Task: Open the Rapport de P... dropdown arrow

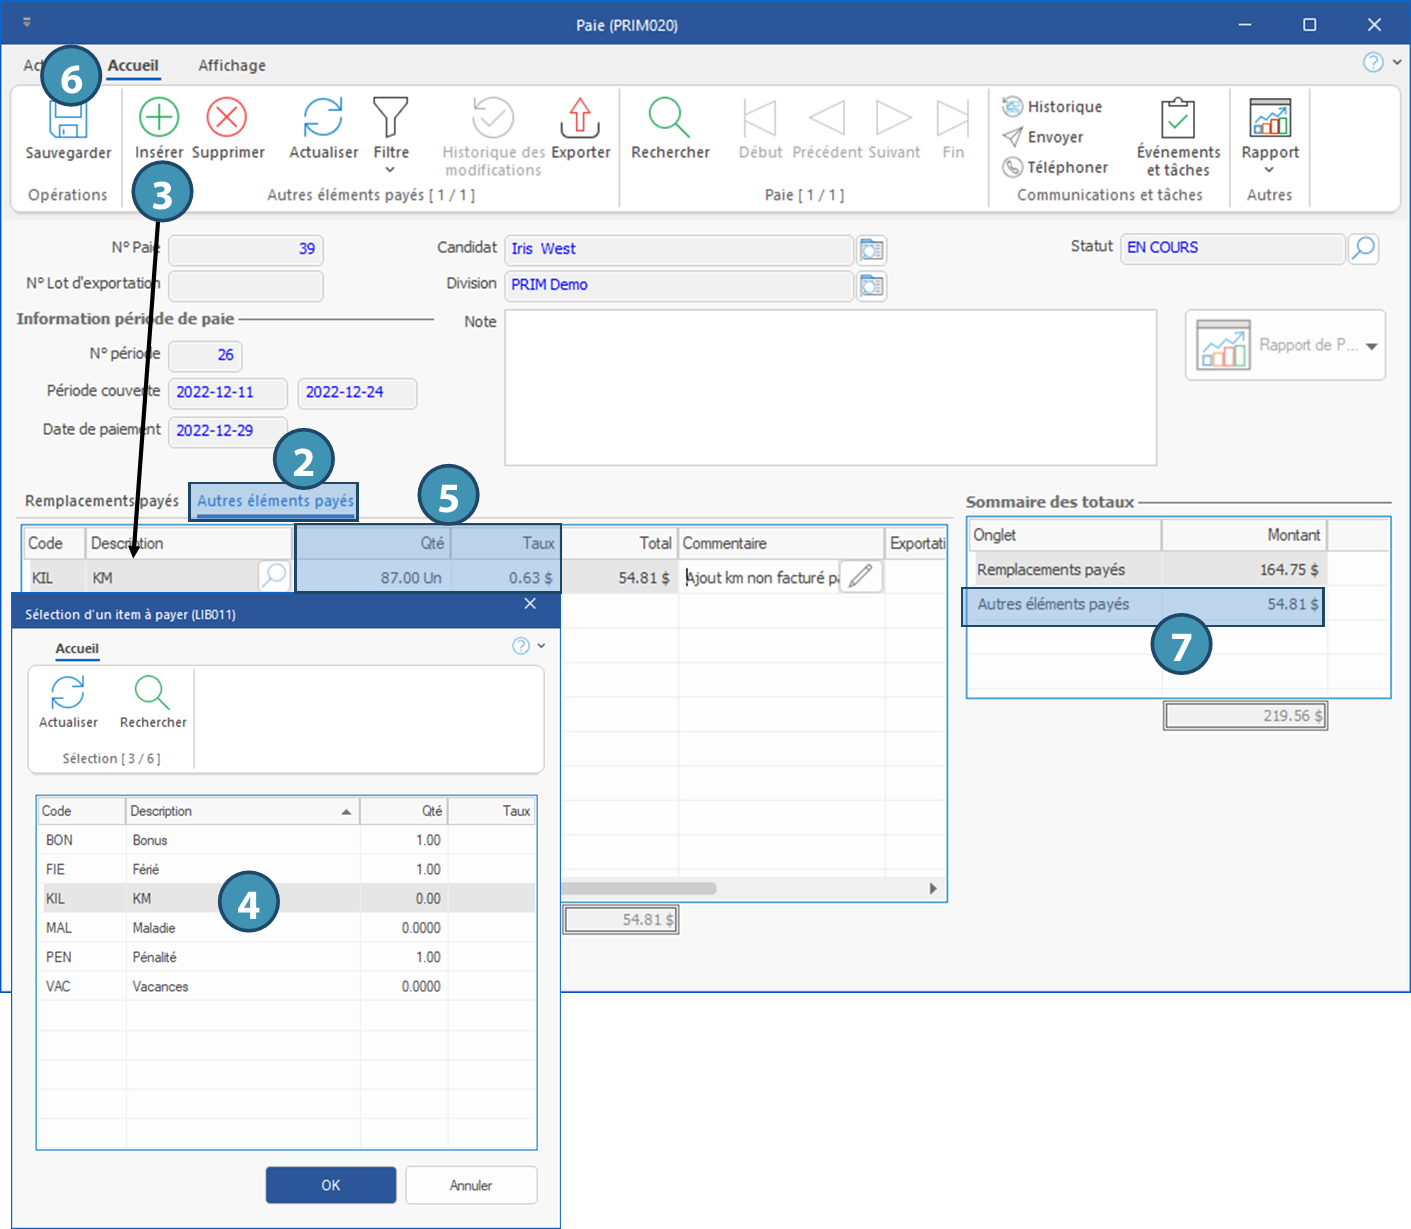Action: (1371, 346)
